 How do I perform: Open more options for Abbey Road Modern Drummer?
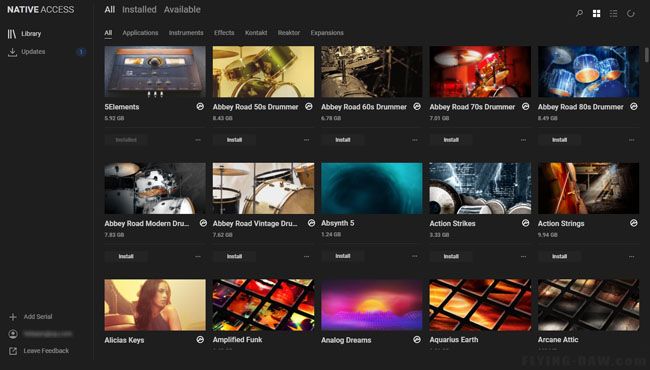pos(198,256)
